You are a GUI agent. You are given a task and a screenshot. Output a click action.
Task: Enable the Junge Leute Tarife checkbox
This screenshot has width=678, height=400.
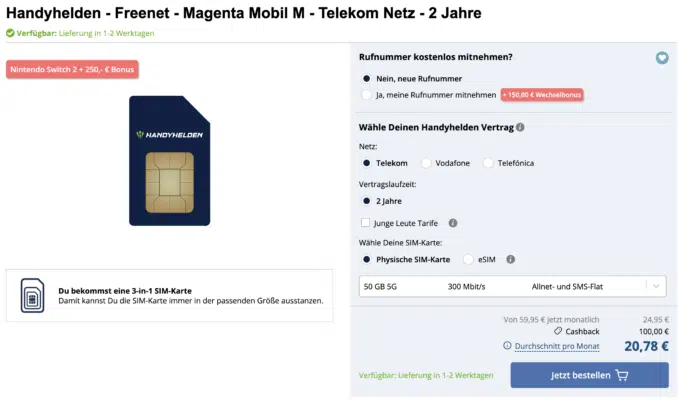coord(366,223)
